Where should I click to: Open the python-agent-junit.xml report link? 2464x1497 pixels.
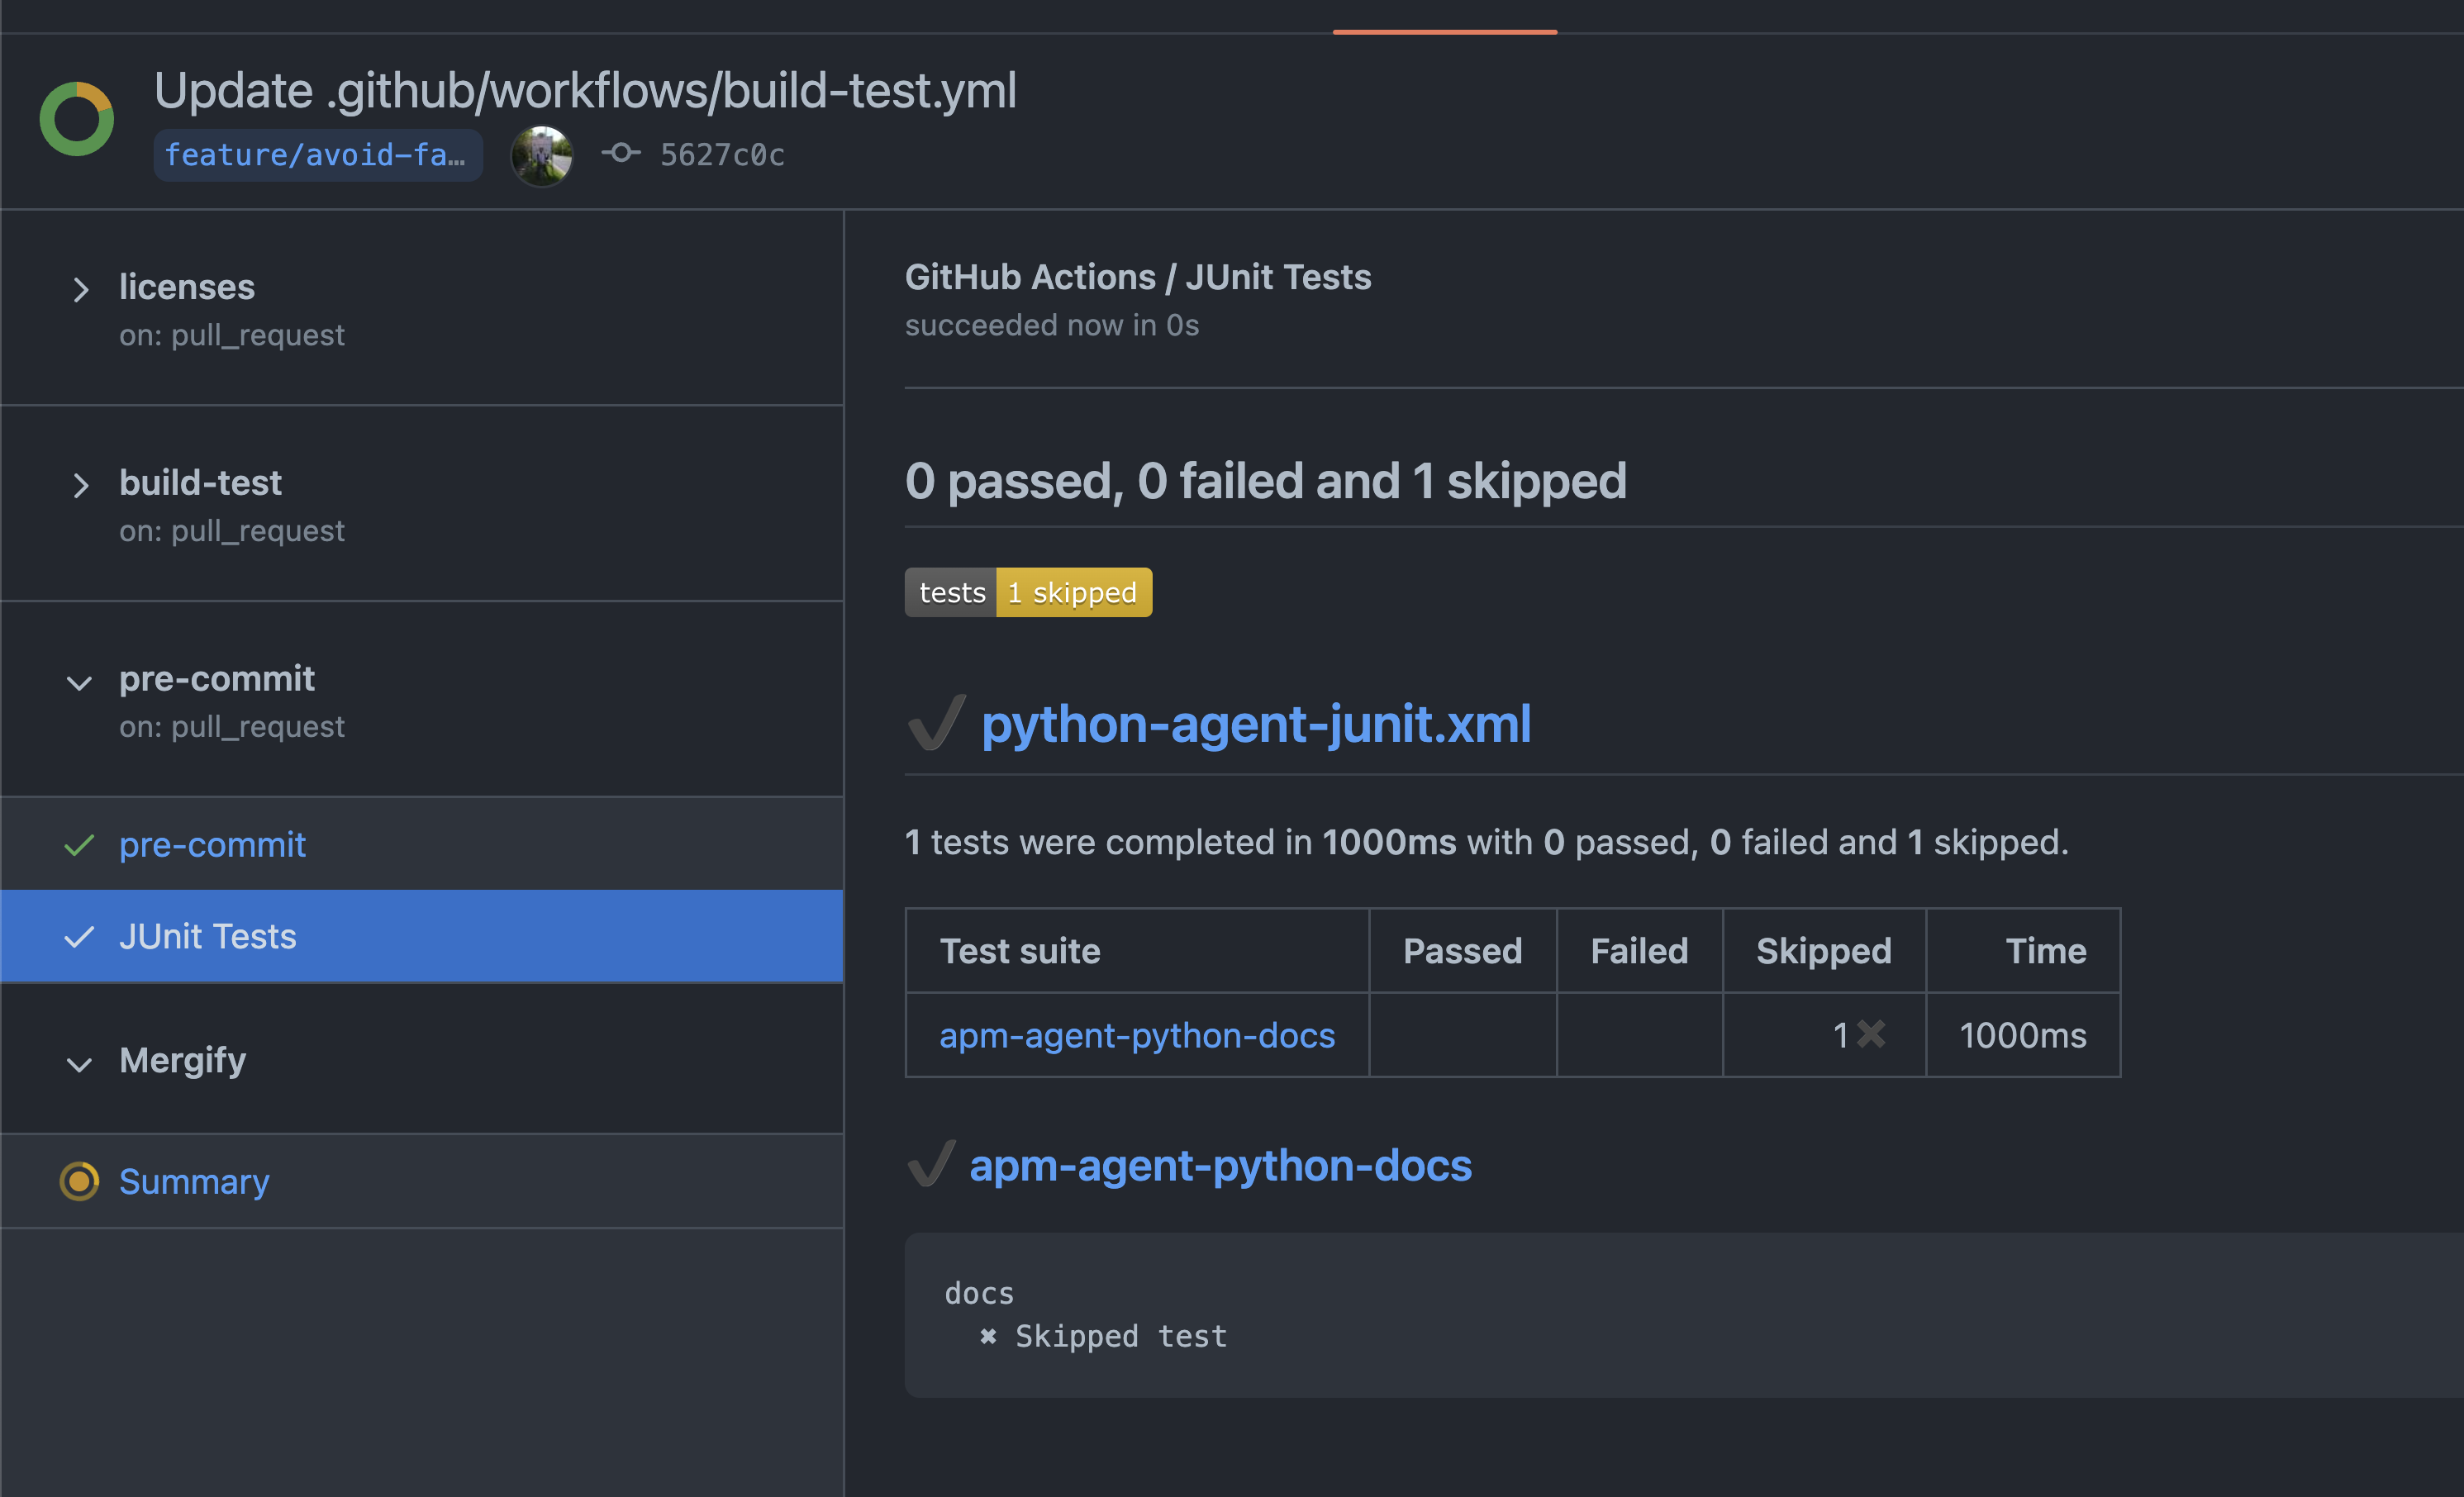(1255, 724)
